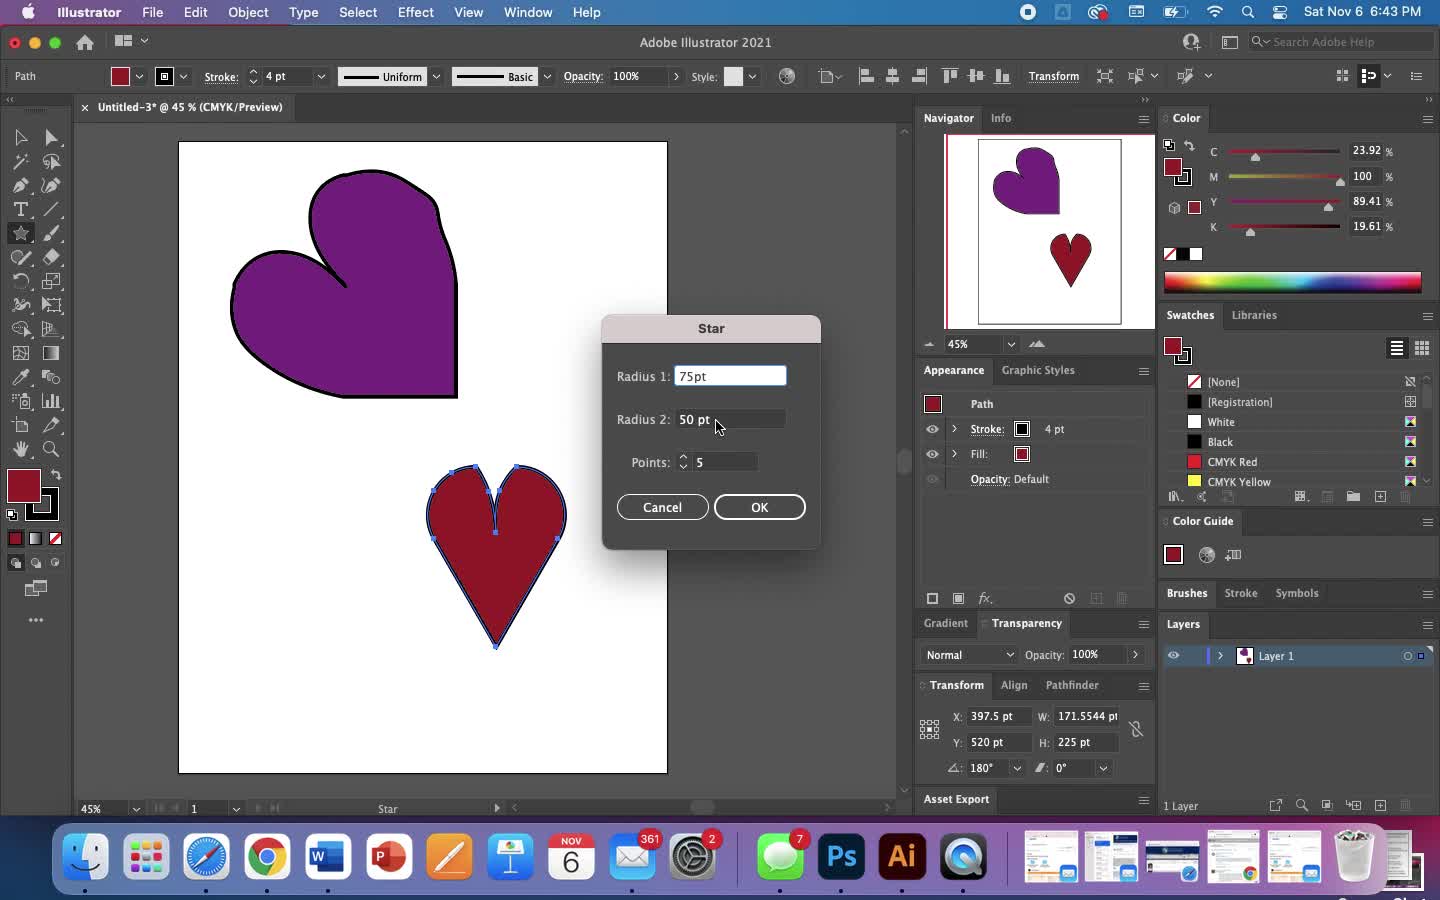The image size is (1440, 900).
Task: Click Opacity label in control bar
Action: (583, 77)
